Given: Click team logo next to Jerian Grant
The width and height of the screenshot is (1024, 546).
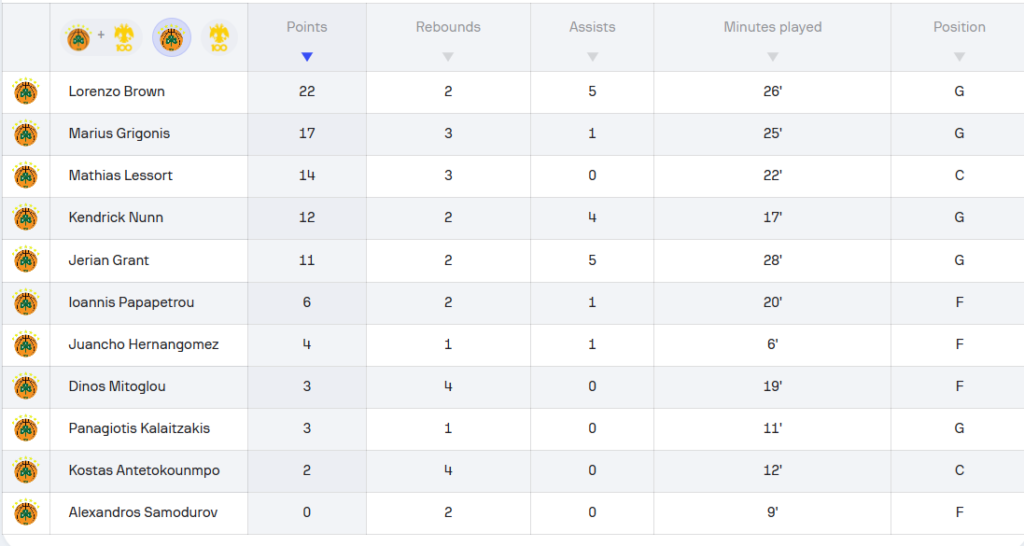Looking at the screenshot, I should coord(25,261).
